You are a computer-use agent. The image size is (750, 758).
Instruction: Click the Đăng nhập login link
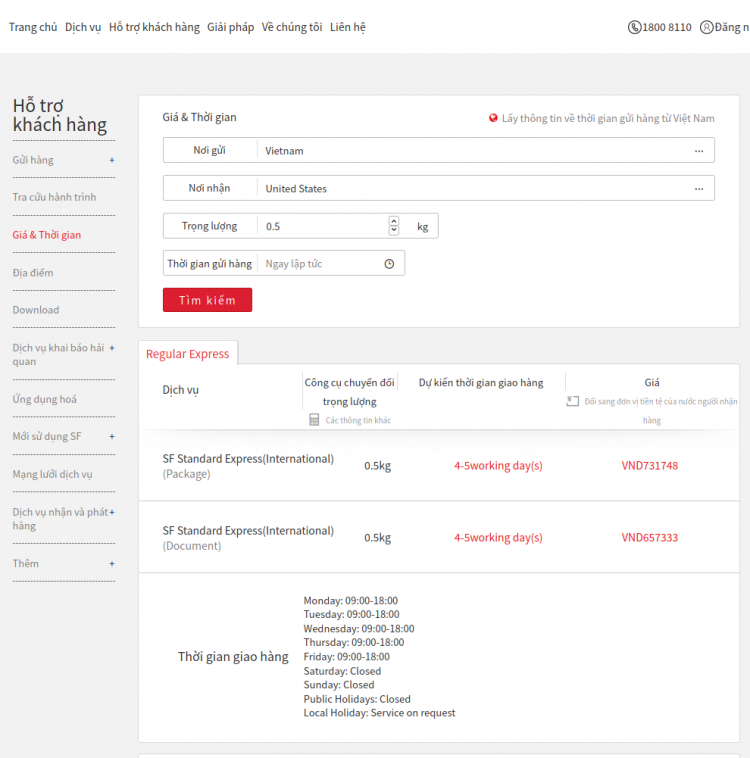coord(732,27)
